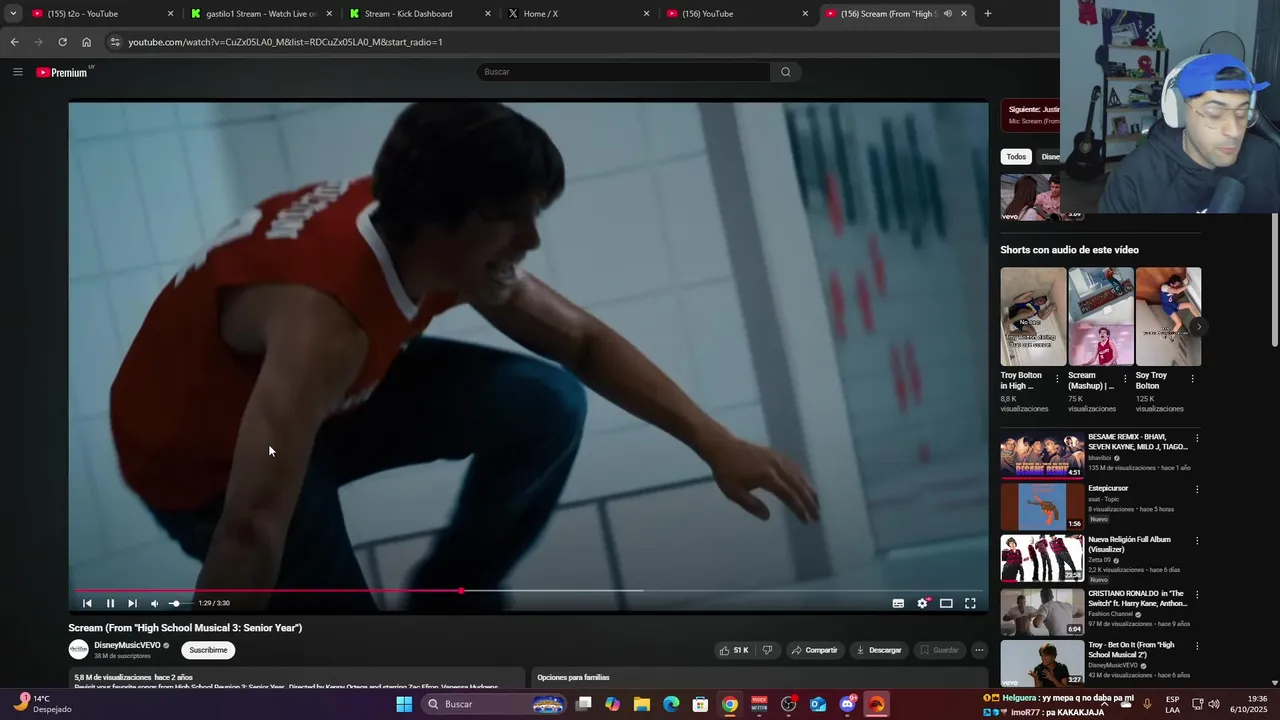Share the video via Compartir button
The width and height of the screenshot is (1280, 720).
click(814, 650)
